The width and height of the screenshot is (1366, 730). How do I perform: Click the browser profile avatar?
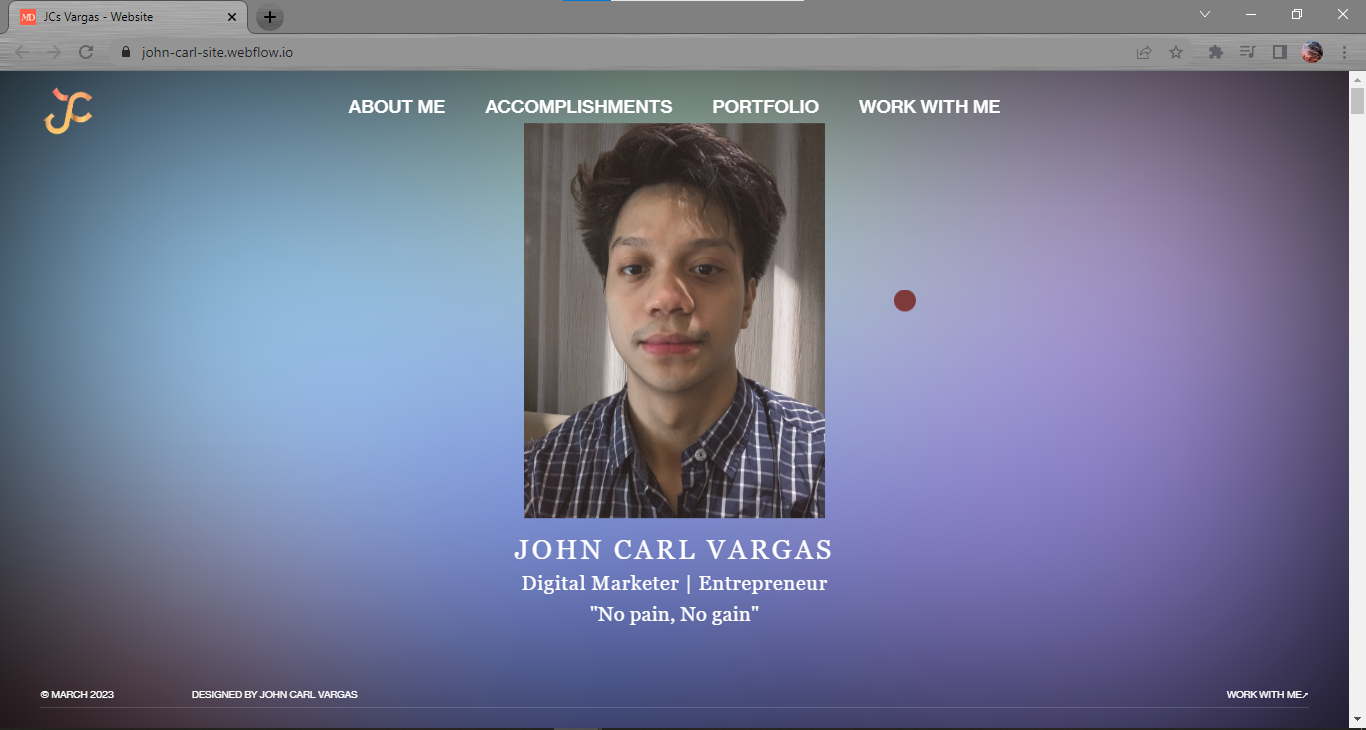(x=1311, y=52)
